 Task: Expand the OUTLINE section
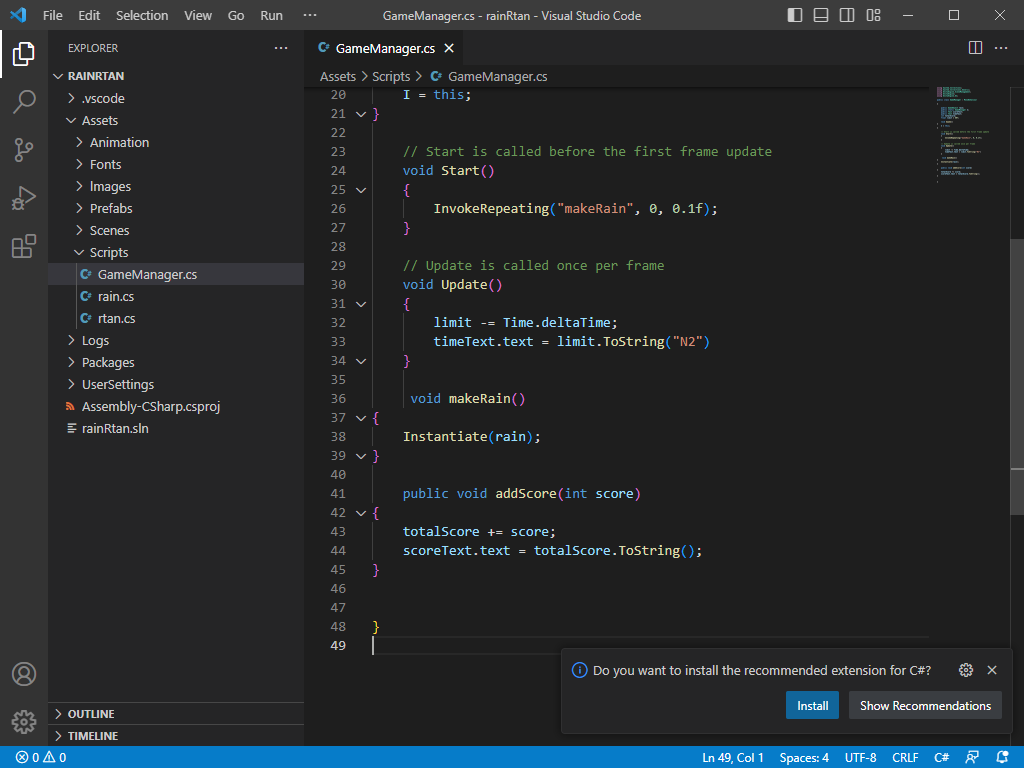click(x=58, y=714)
